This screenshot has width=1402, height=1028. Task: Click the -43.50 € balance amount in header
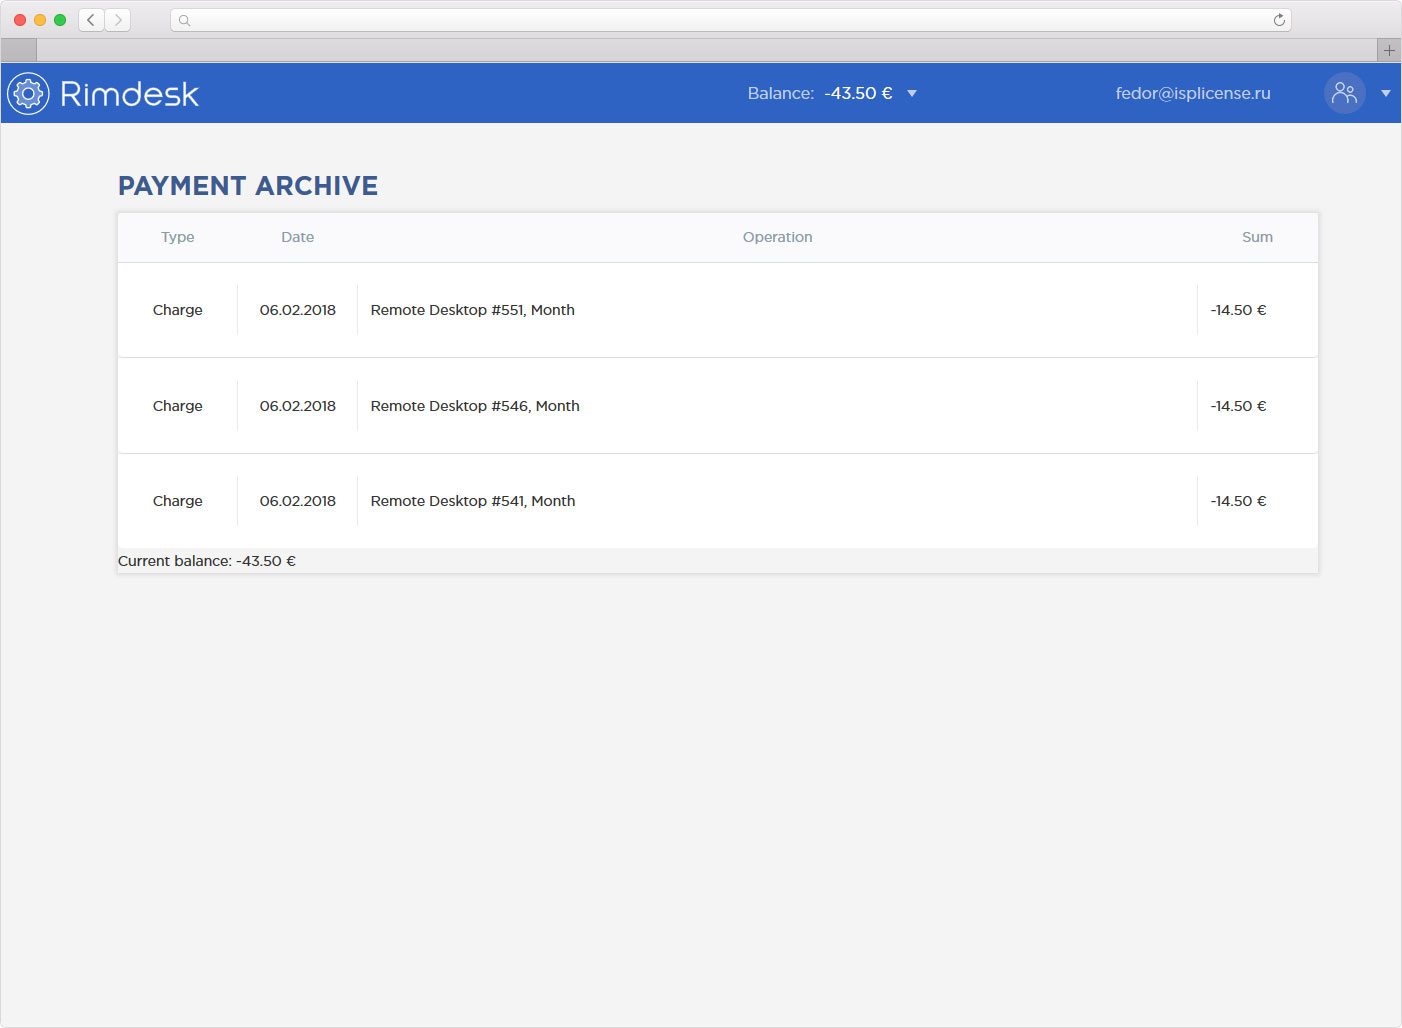click(858, 93)
